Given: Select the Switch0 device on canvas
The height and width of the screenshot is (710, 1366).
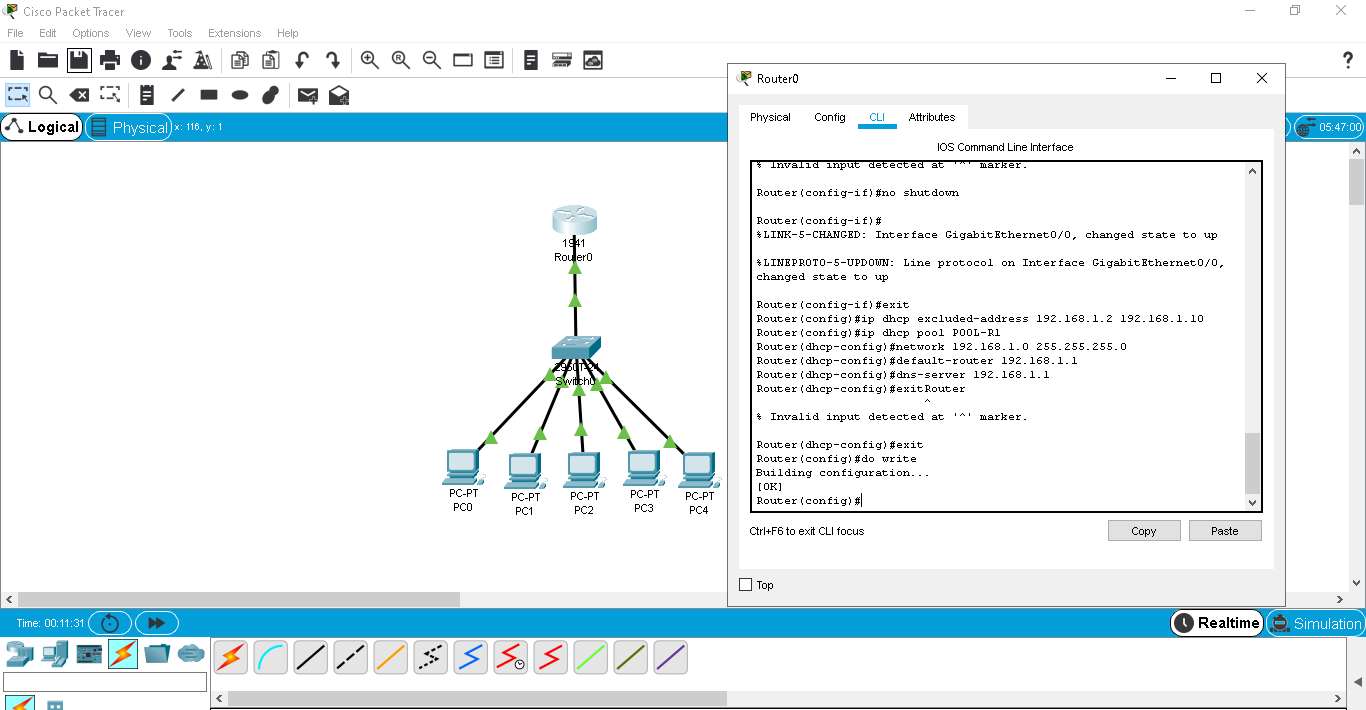Looking at the screenshot, I should pyautogui.click(x=576, y=349).
